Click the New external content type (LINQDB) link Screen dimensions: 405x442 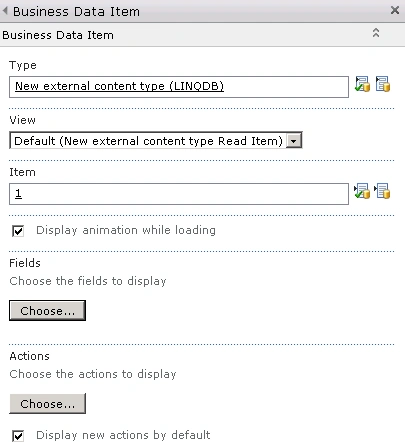119,86
